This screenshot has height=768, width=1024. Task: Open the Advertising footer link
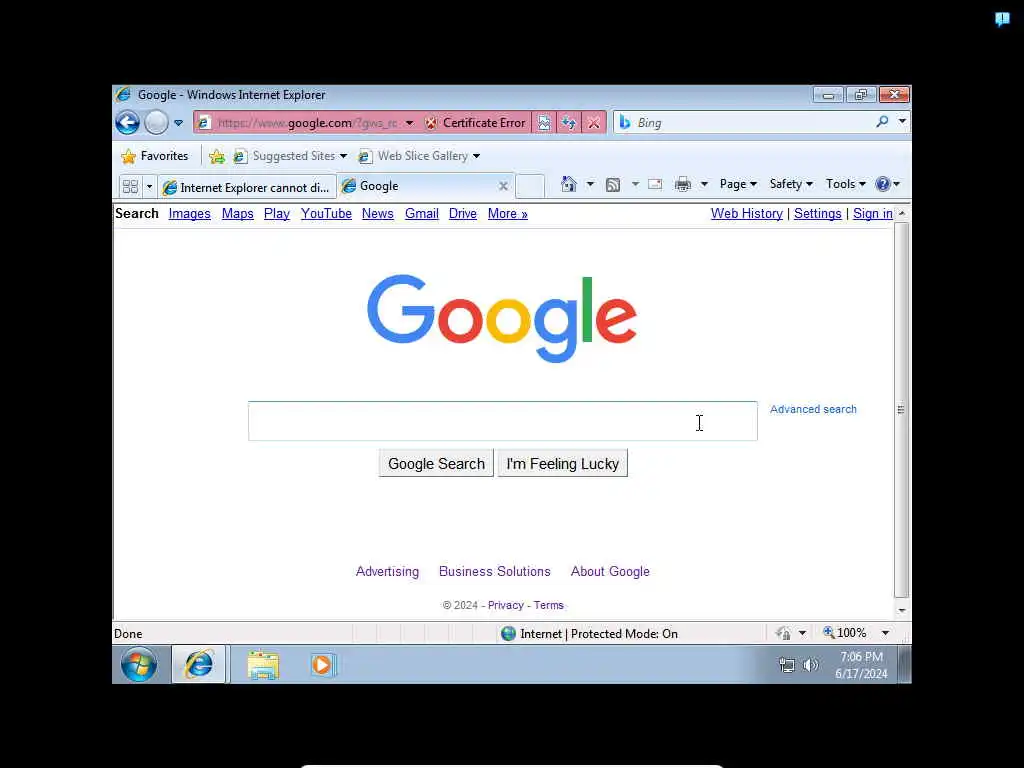click(x=387, y=571)
